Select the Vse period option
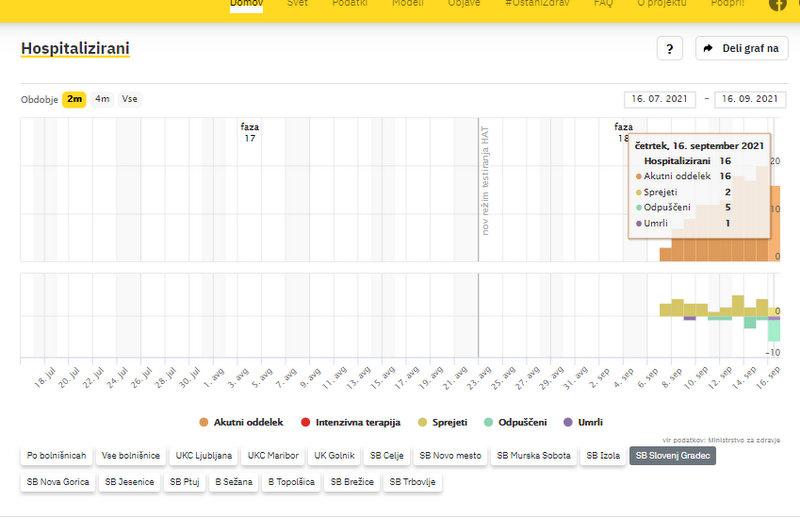This screenshot has height=518, width=800. 130,99
